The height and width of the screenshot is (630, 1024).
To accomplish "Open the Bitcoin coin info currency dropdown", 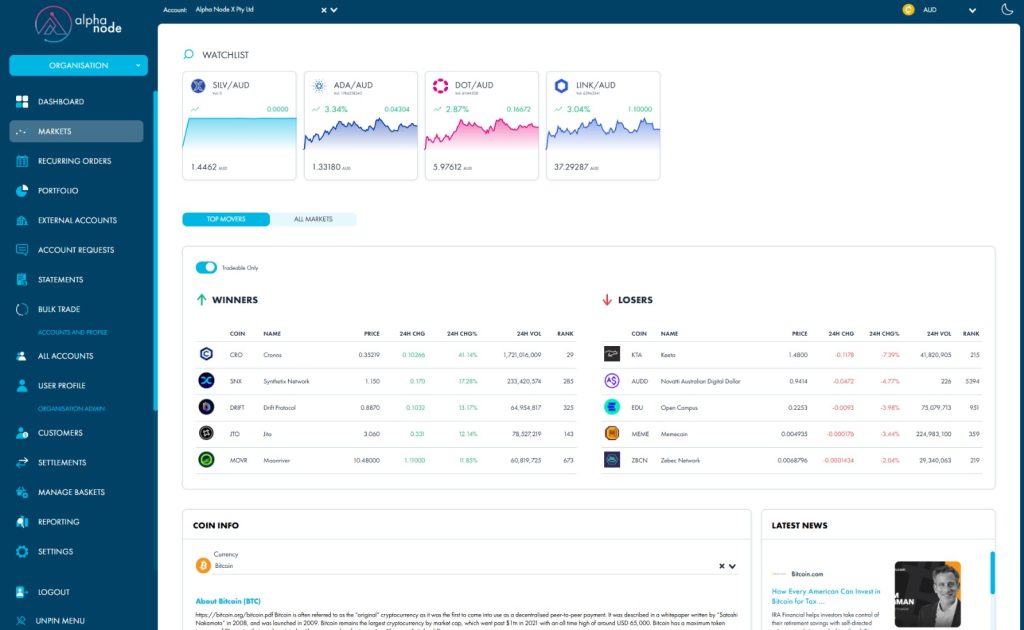I will pyautogui.click(x=733, y=566).
